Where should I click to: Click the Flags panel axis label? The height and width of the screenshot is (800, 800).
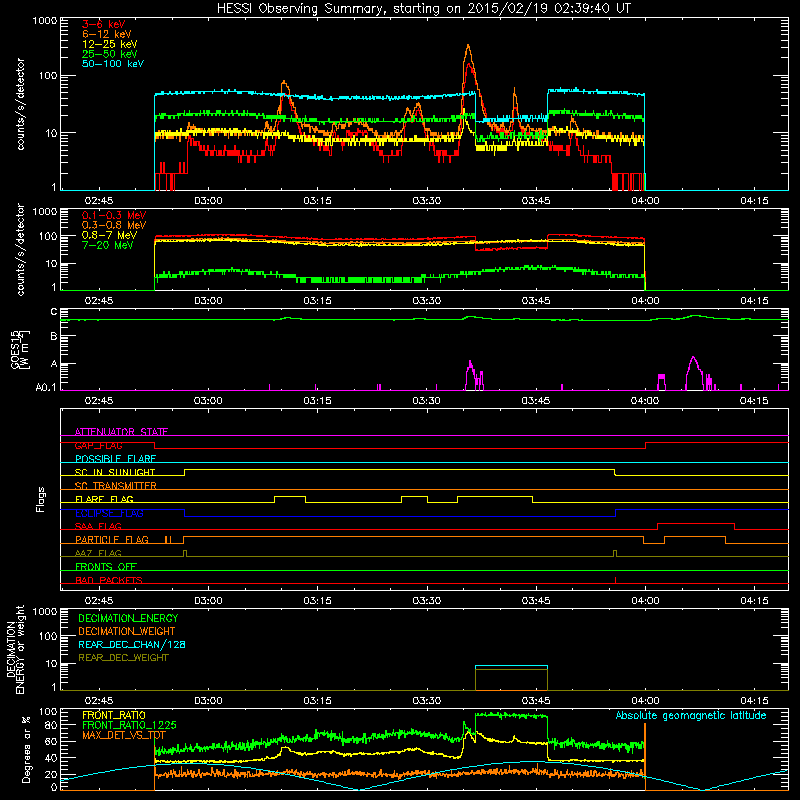click(x=41, y=499)
